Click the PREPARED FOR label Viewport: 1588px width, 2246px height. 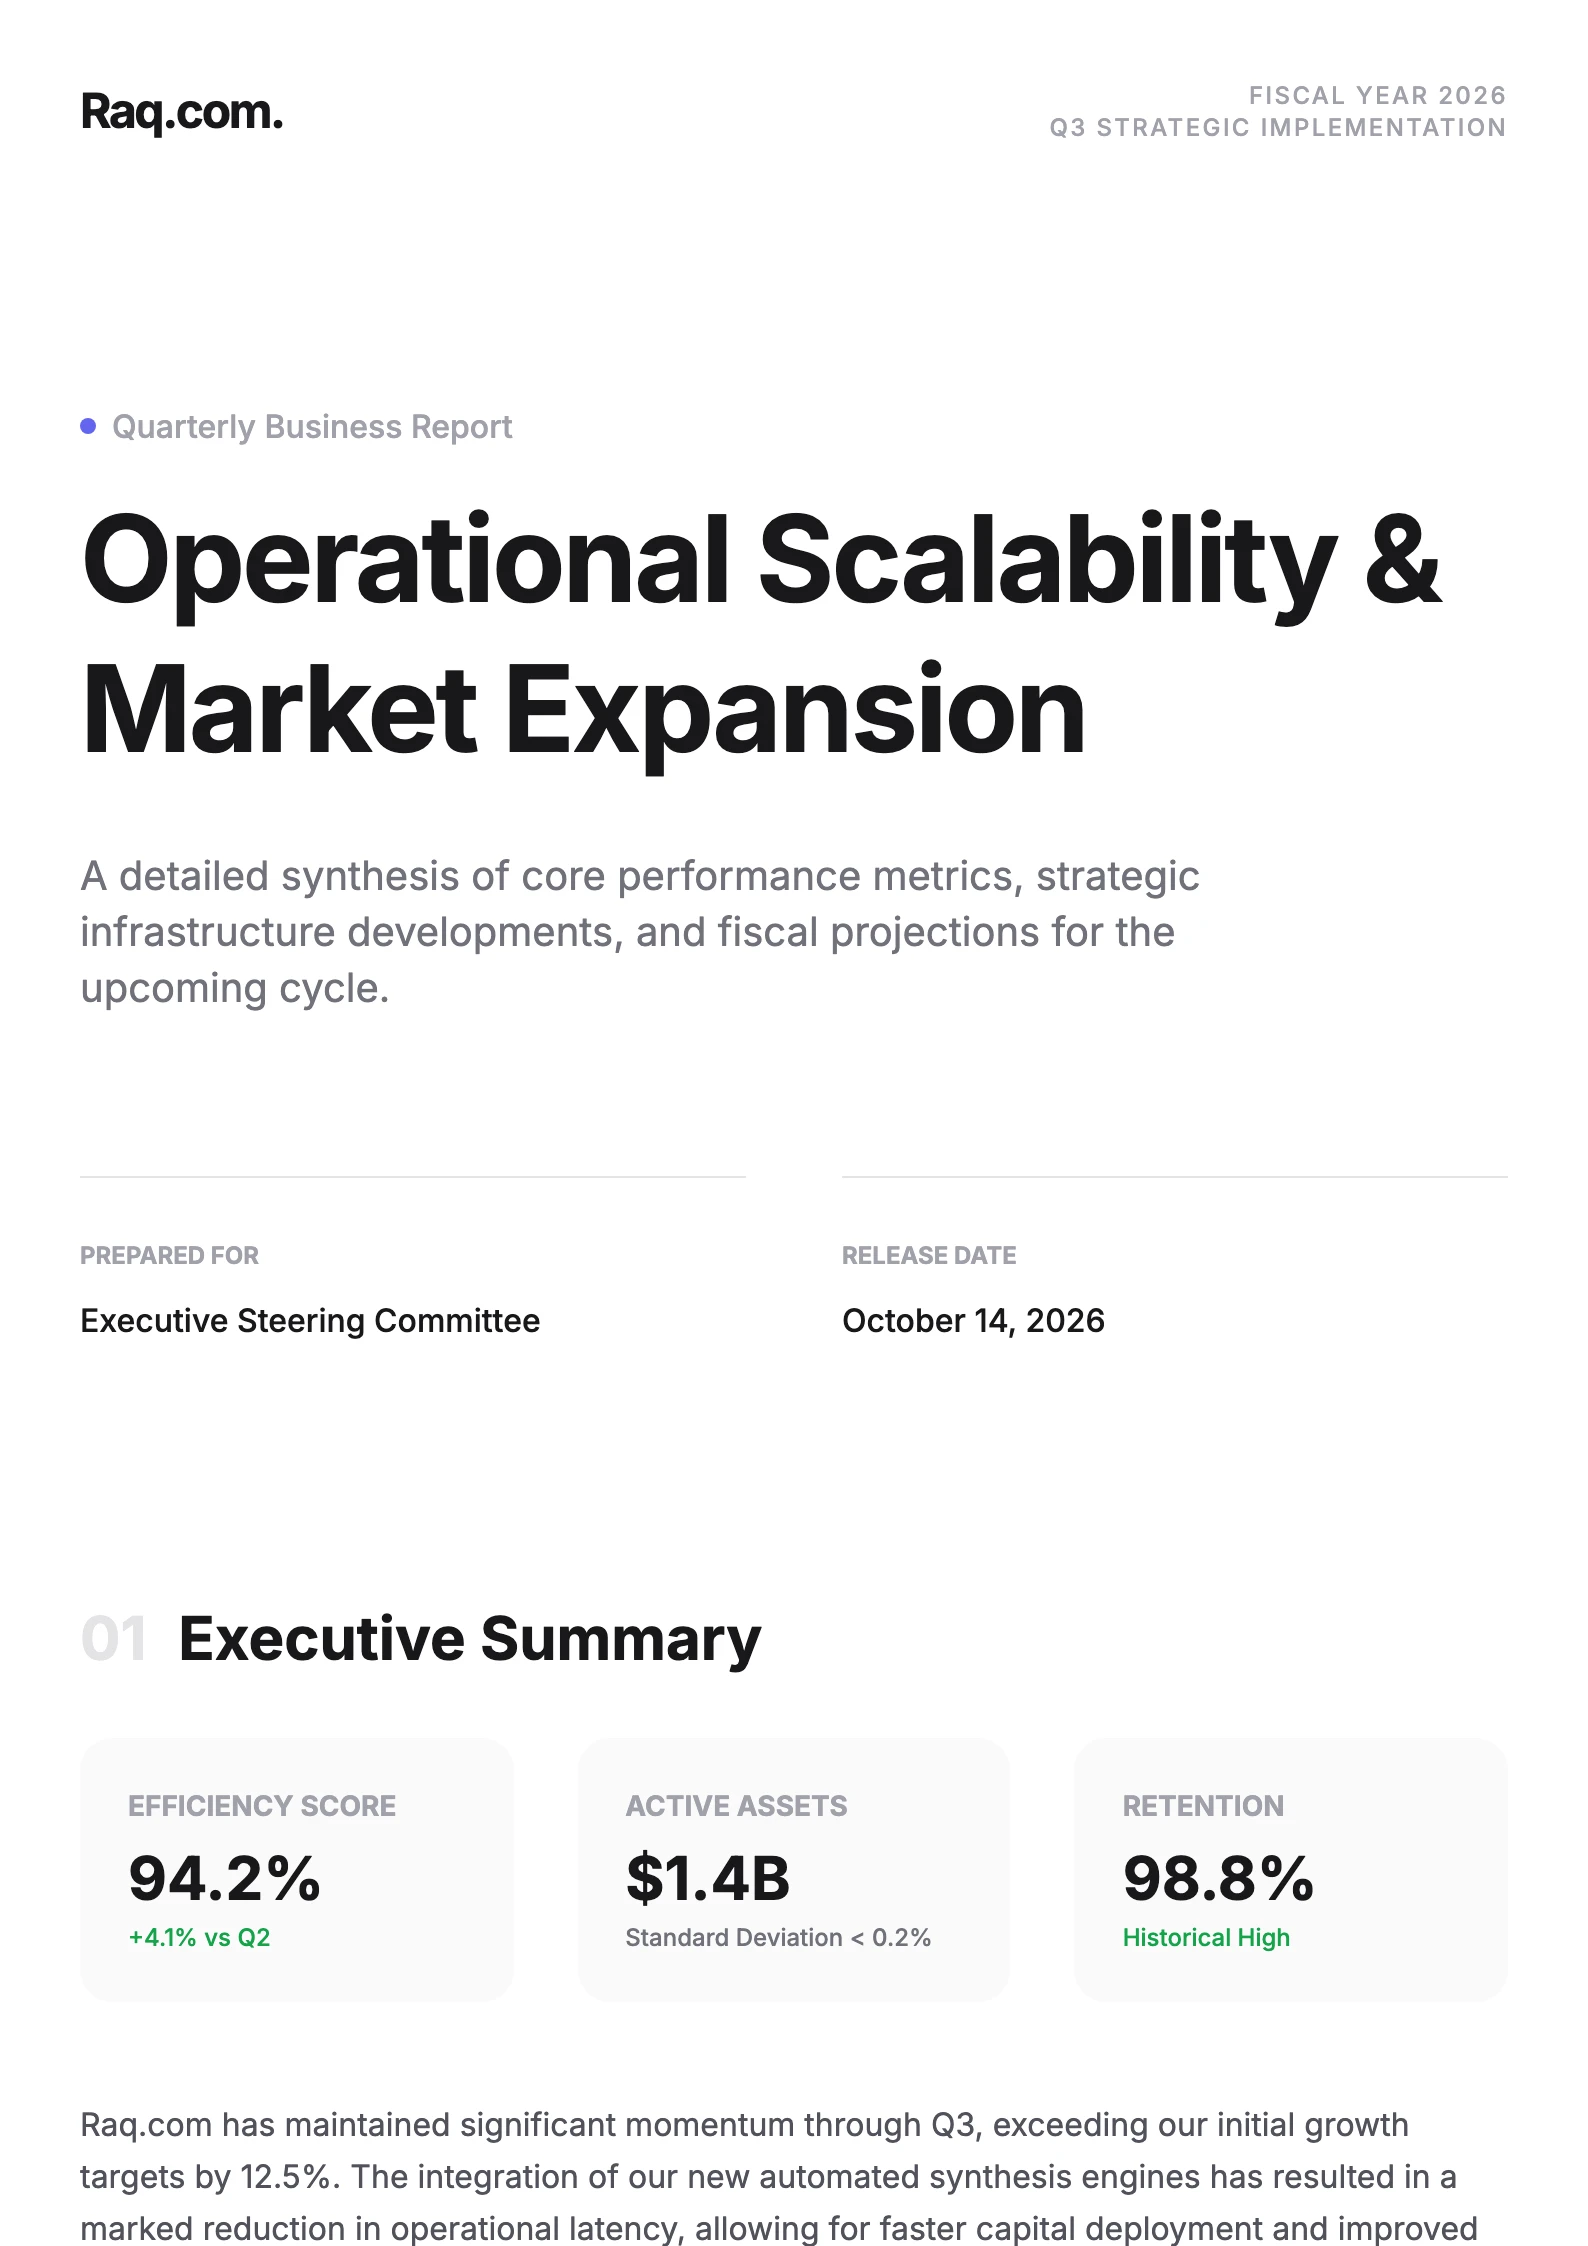coord(169,1255)
